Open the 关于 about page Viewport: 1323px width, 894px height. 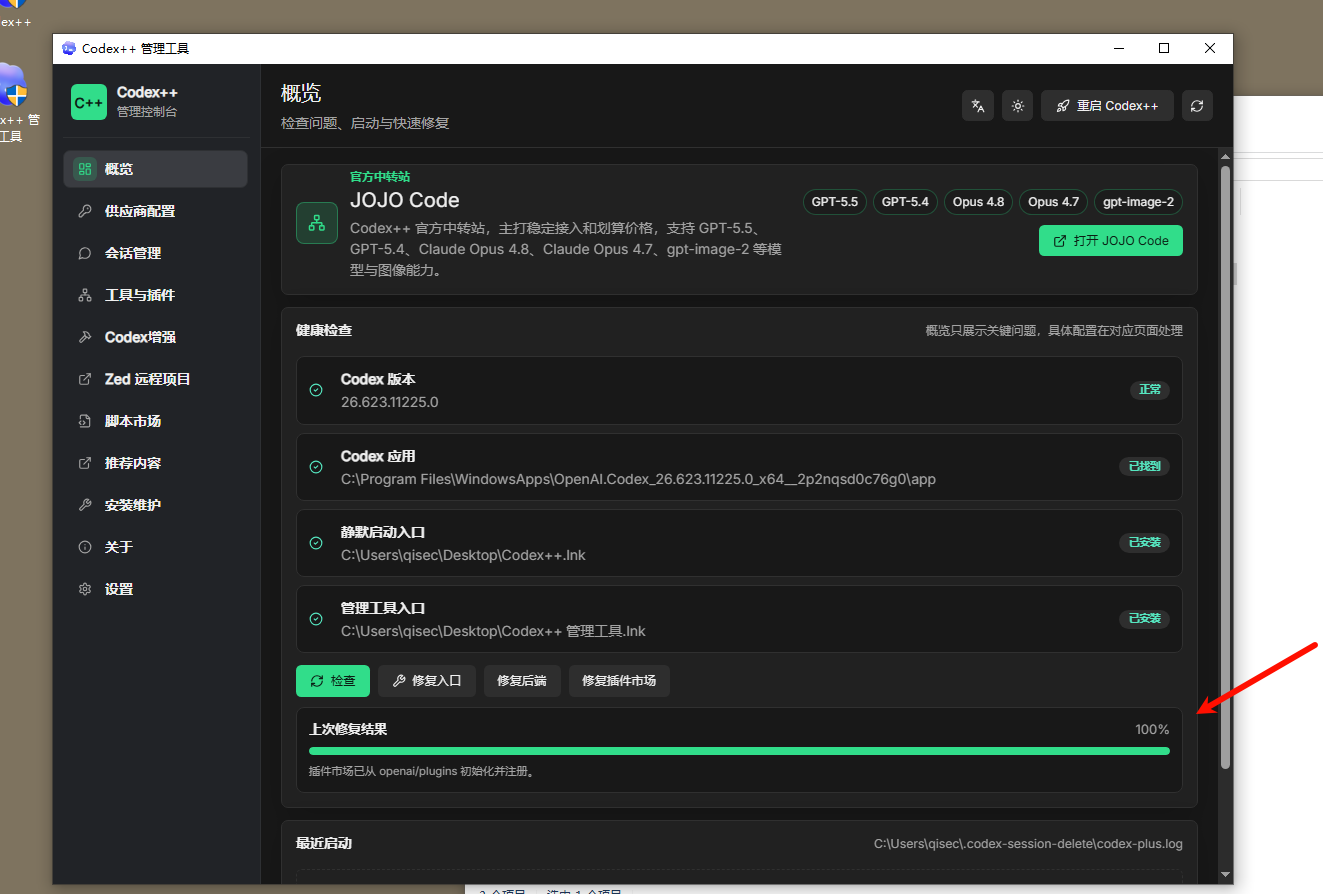coord(155,547)
